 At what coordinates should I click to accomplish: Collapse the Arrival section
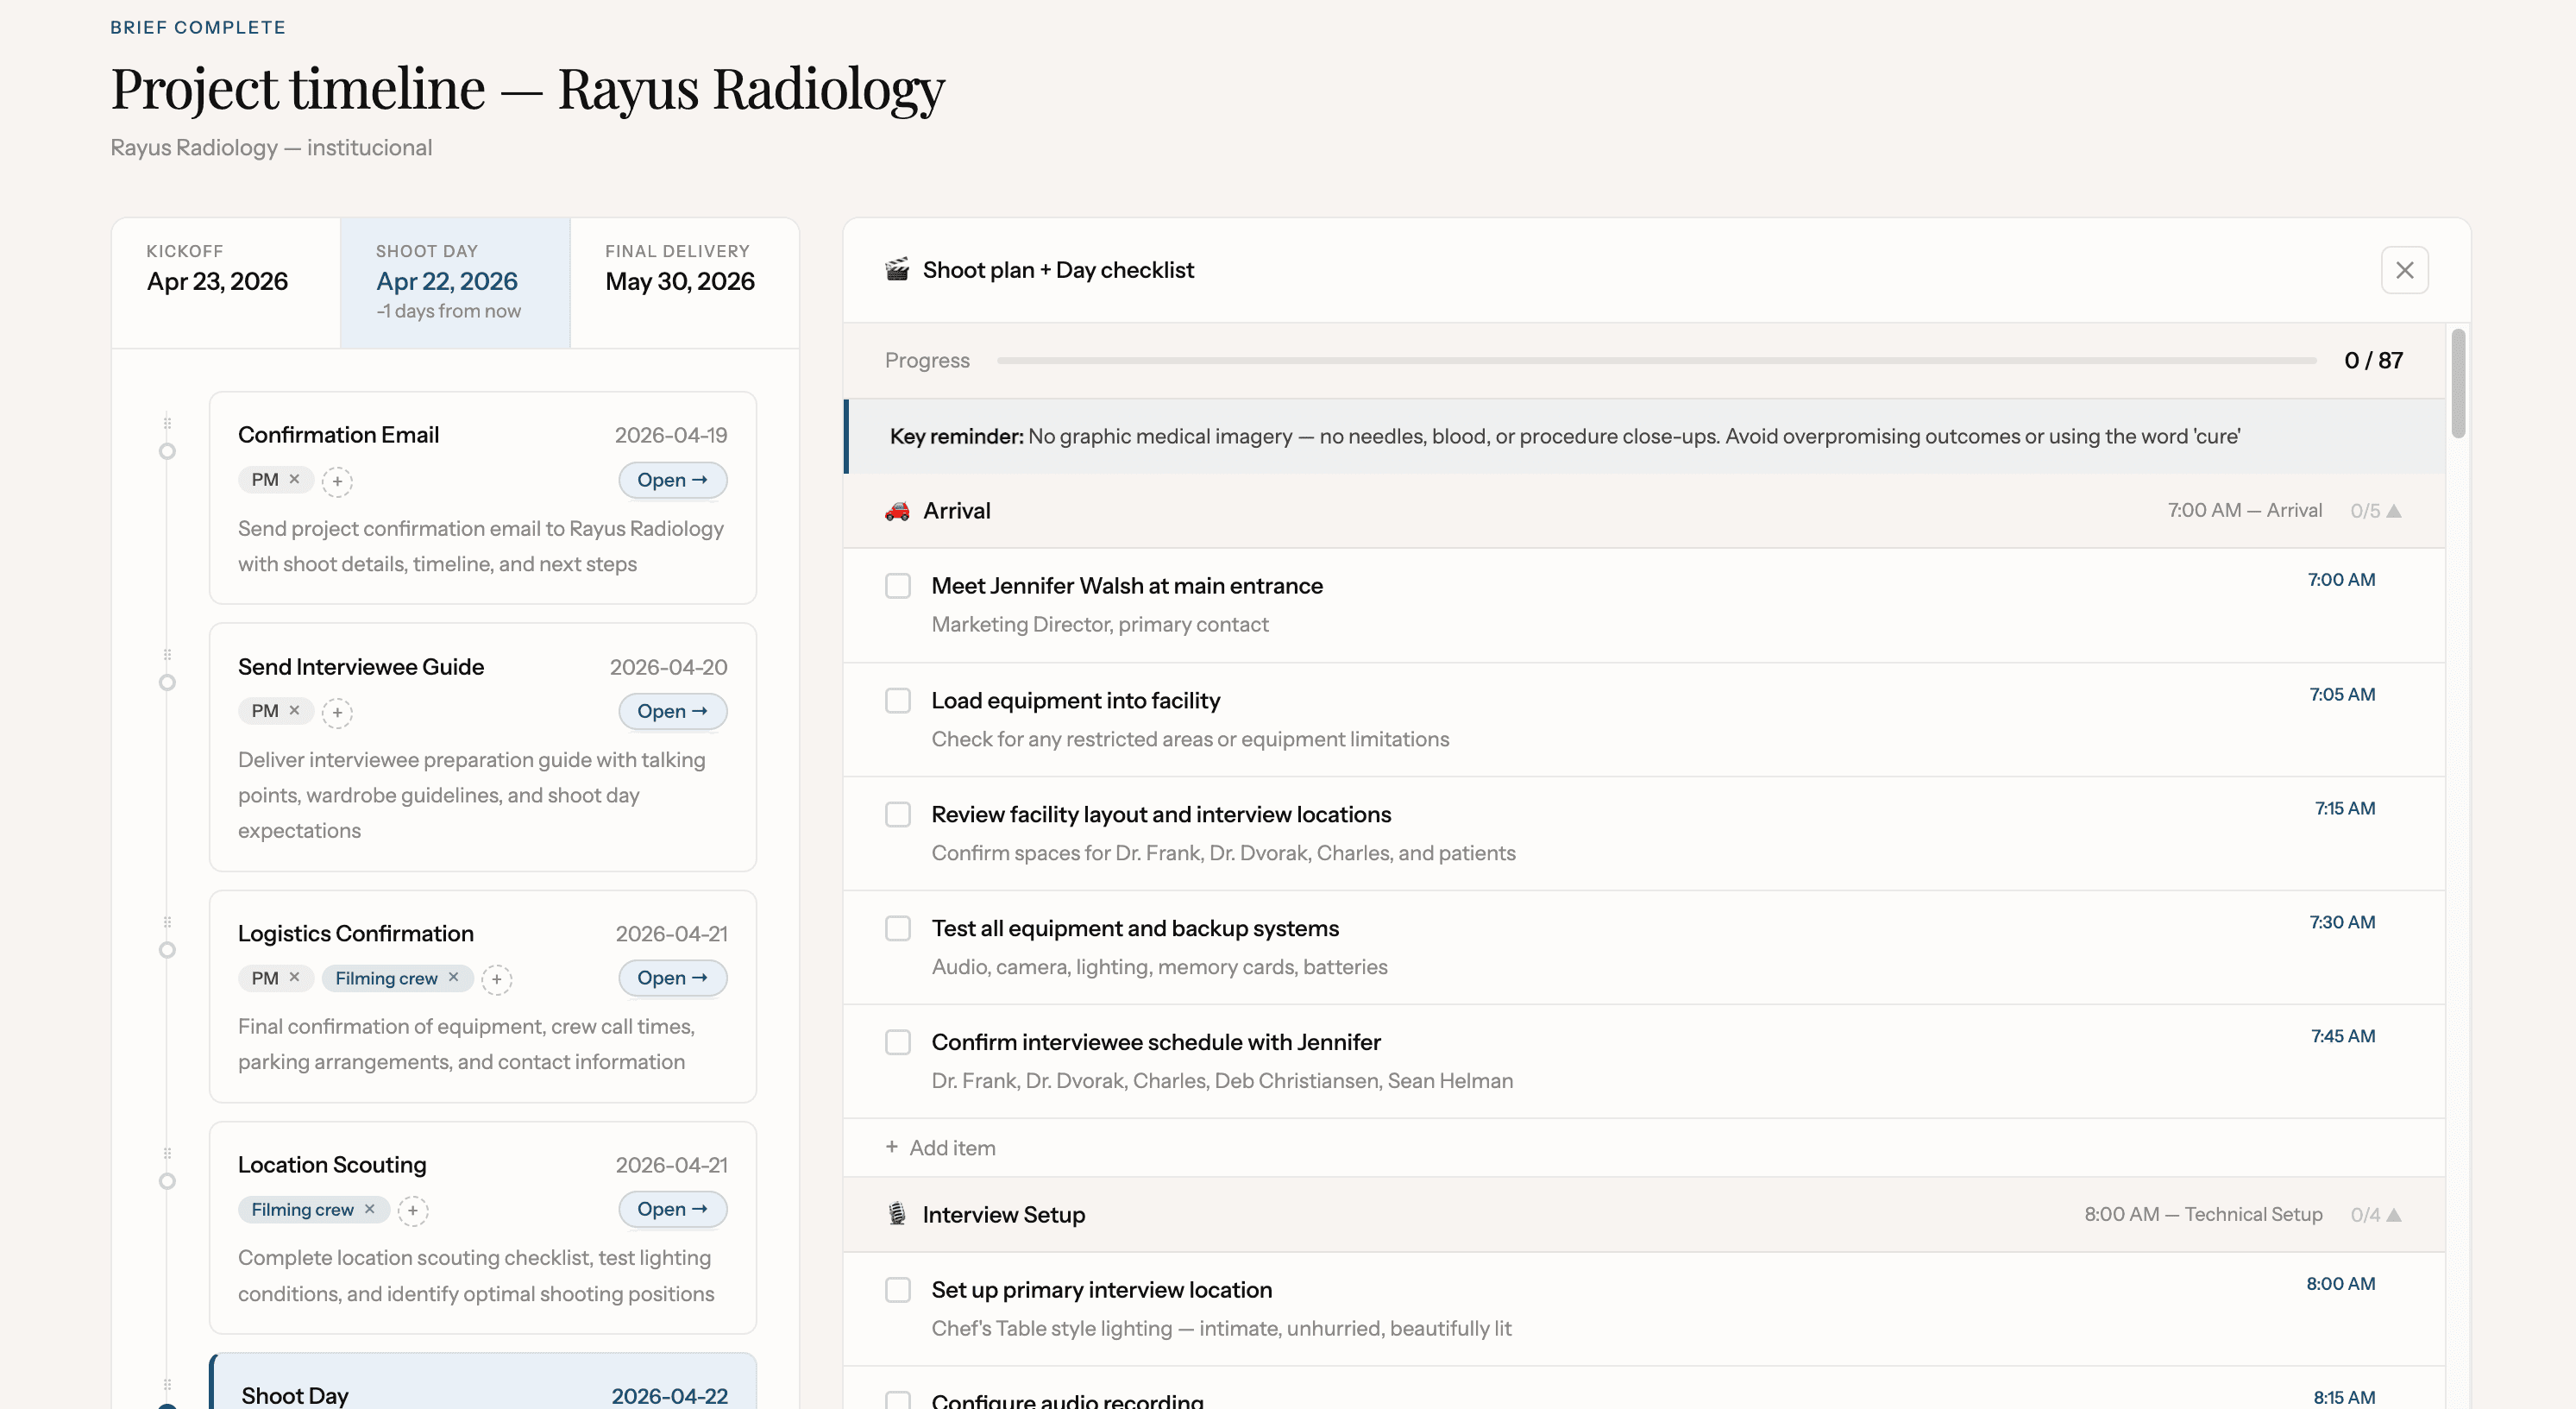click(x=2393, y=511)
